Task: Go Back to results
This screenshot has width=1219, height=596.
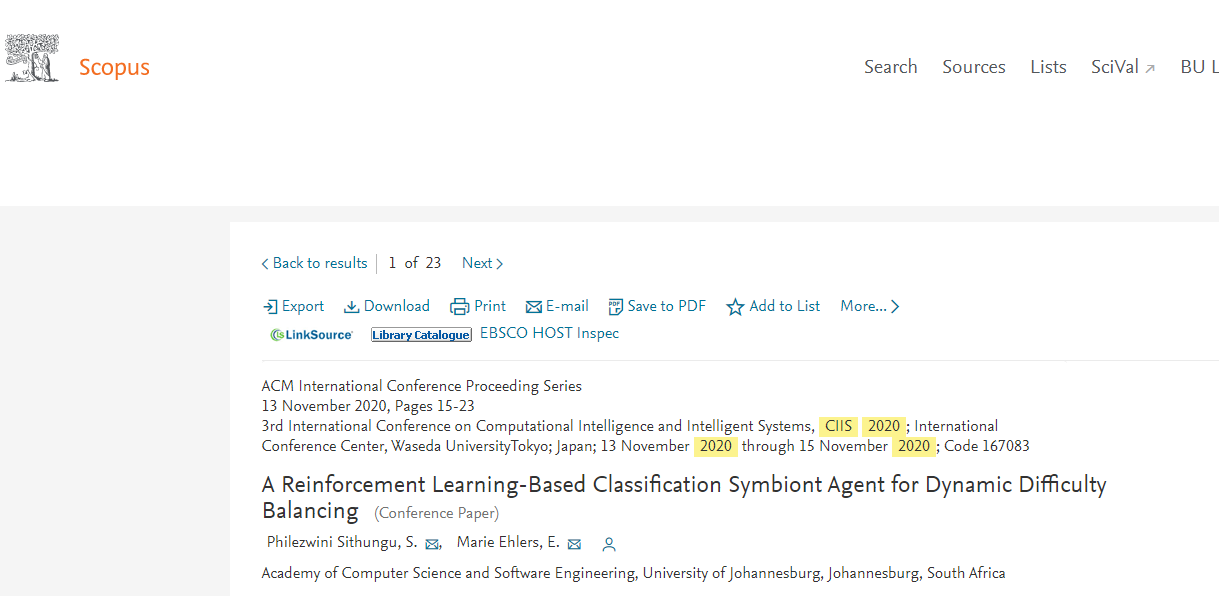Action: pyautogui.click(x=314, y=263)
